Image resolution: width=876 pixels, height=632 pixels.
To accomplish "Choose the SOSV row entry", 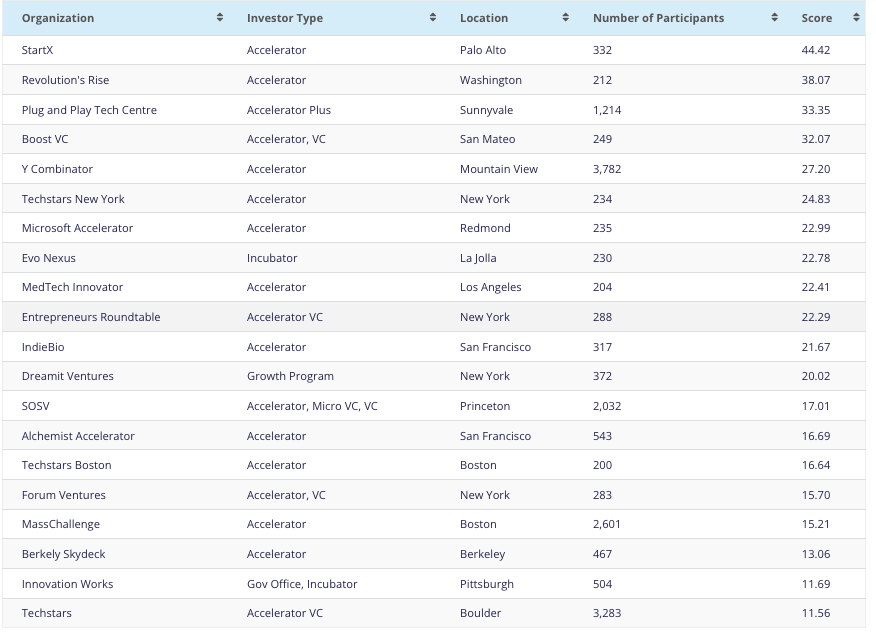I will coord(35,406).
